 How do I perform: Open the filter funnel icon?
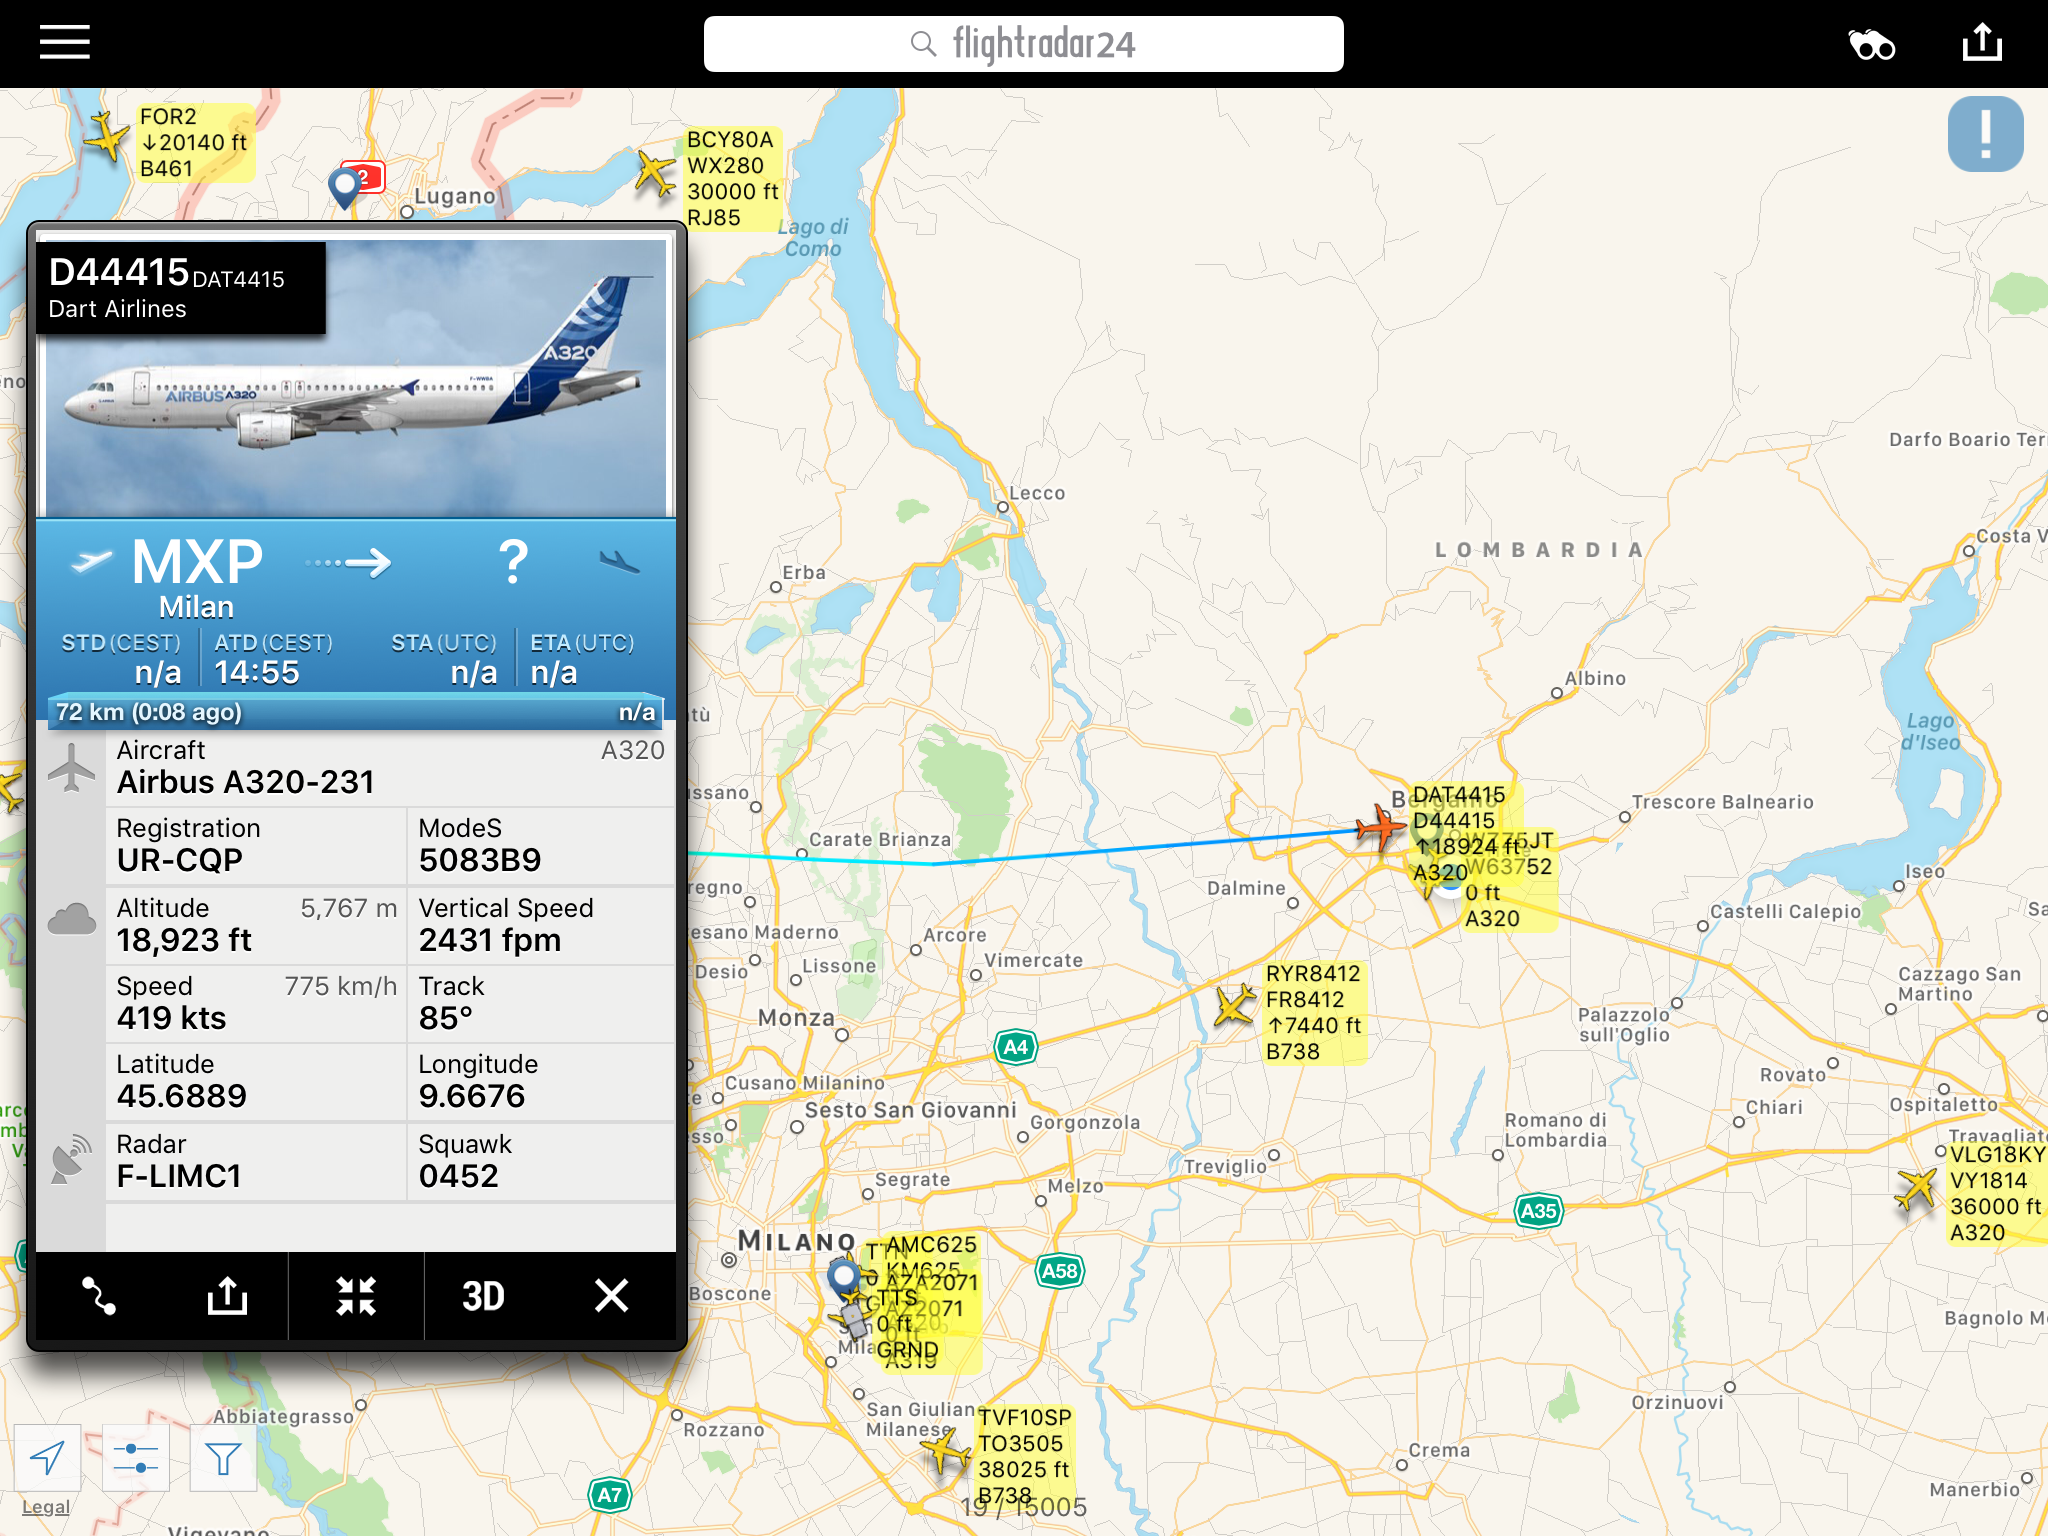click(223, 1459)
